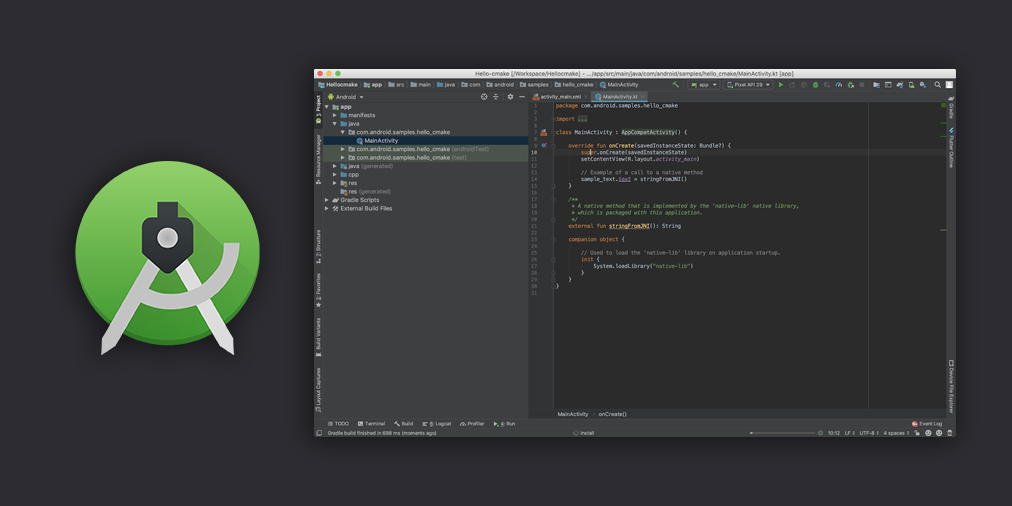Toggle the Build Variants side tab
The width and height of the screenshot is (1012, 506).
pyautogui.click(x=318, y=337)
